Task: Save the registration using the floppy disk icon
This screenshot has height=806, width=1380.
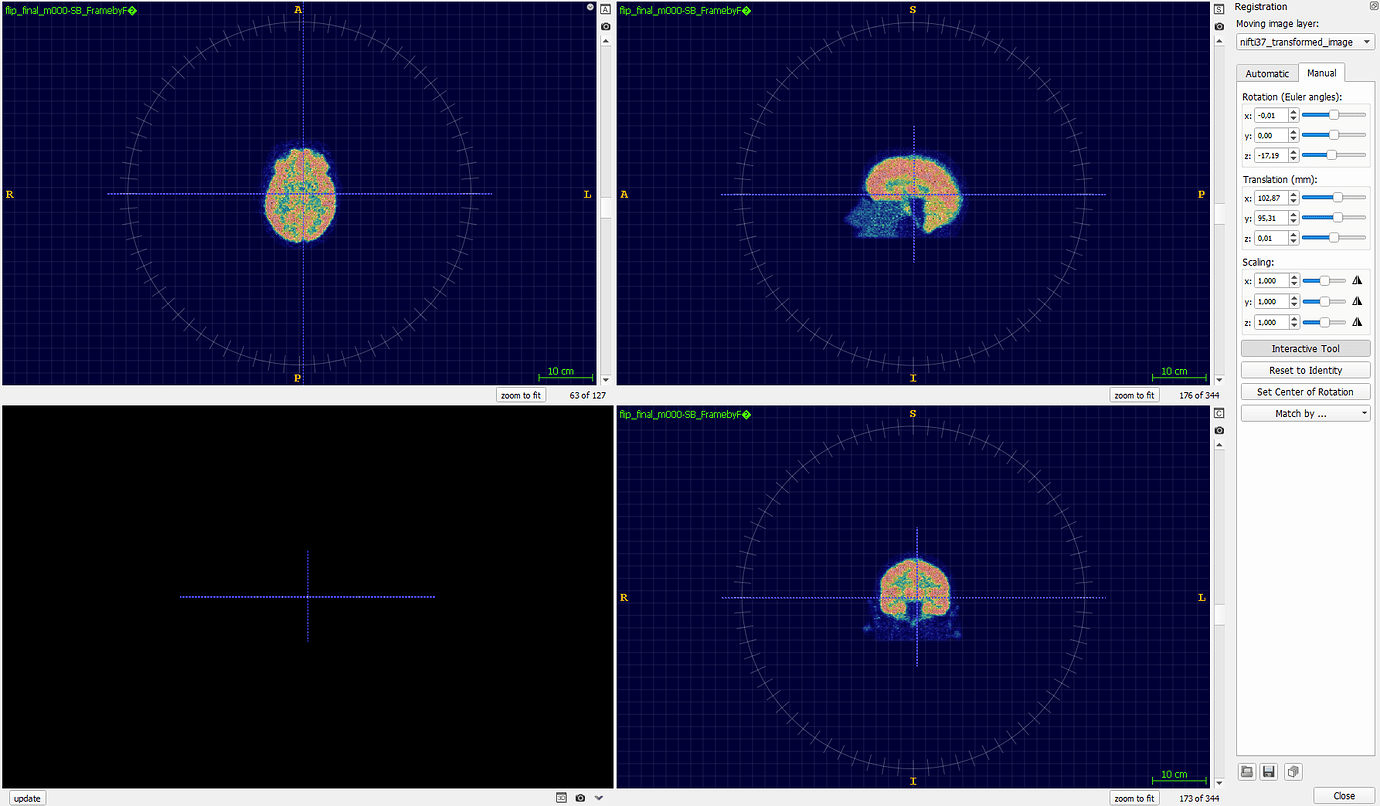Action: click(x=1268, y=771)
